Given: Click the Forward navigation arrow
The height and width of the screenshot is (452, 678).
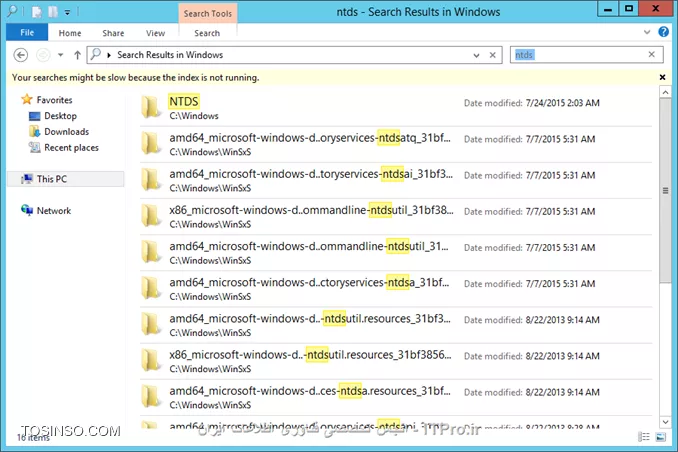Looking at the screenshot, I should pos(43,55).
